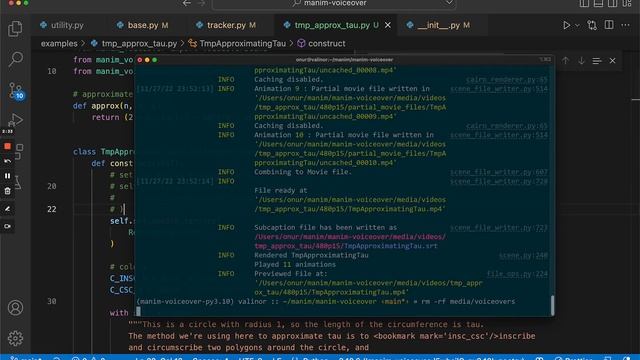Toggle the recording overlay camera icon
This screenshot has width=640, height=360.
pyautogui.click(x=7, y=226)
